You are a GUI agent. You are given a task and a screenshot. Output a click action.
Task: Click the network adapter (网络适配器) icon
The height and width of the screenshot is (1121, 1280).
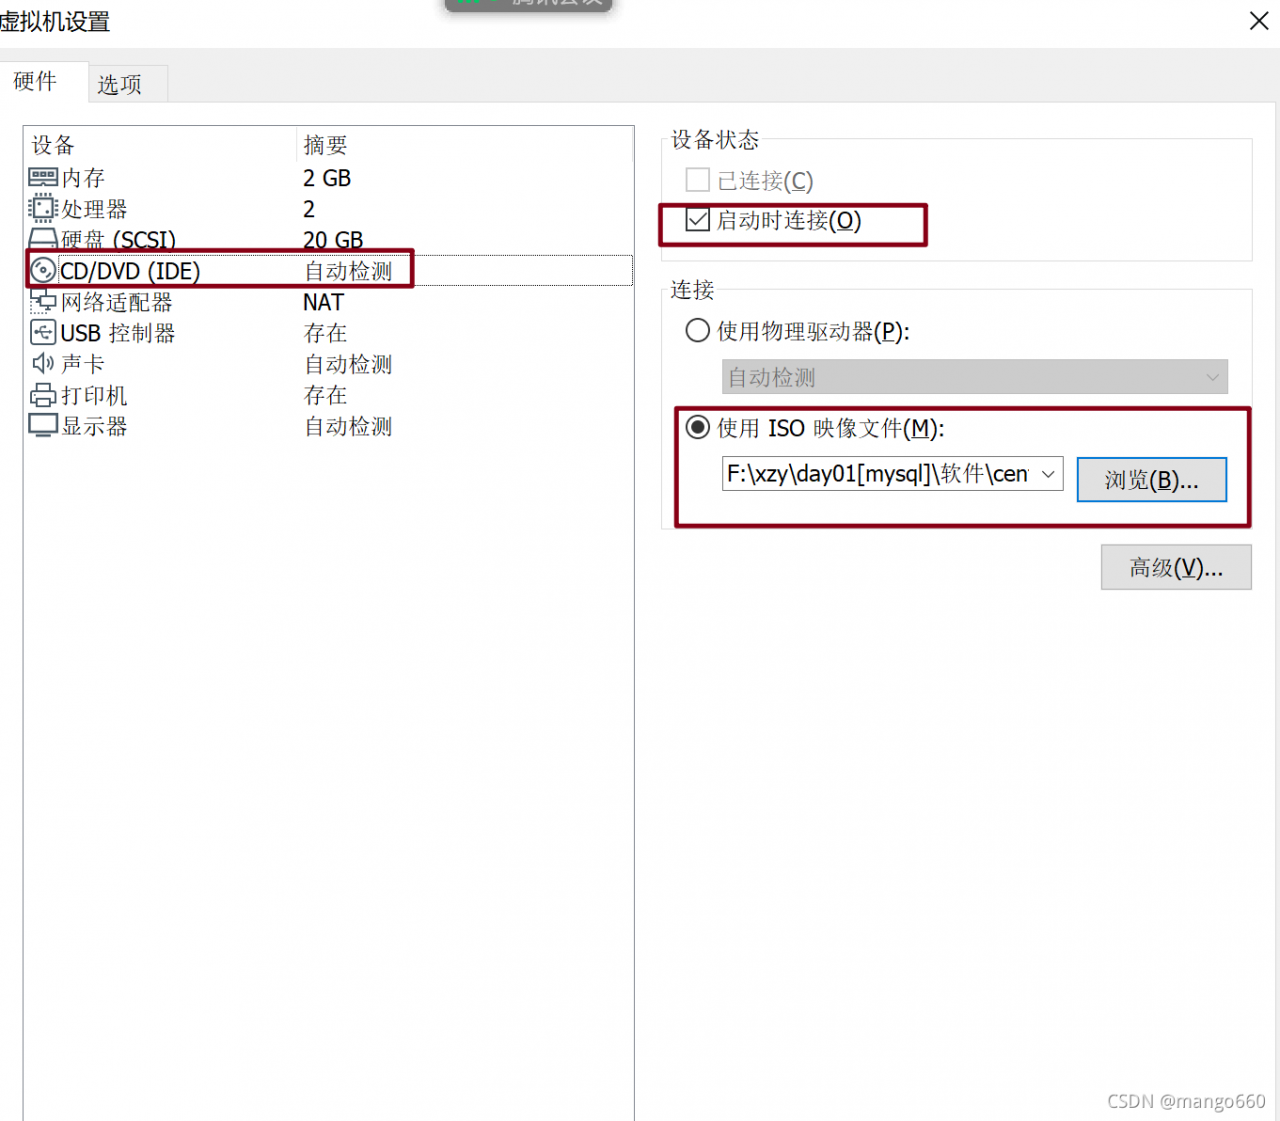(43, 301)
